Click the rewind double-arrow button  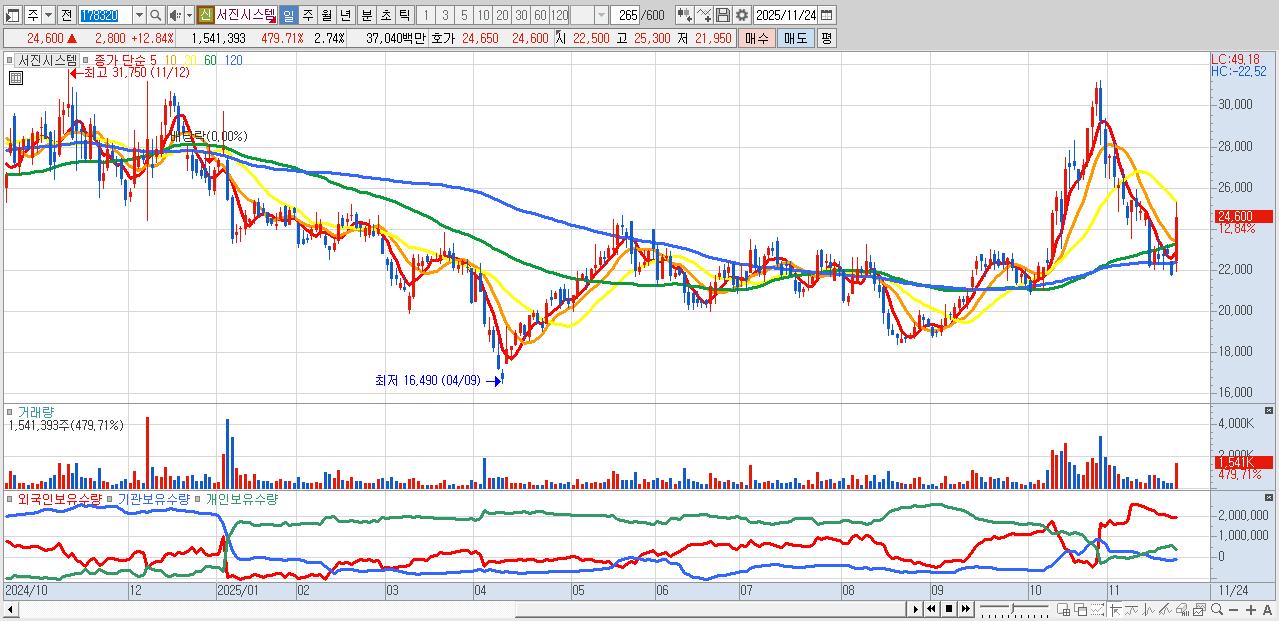click(931, 609)
